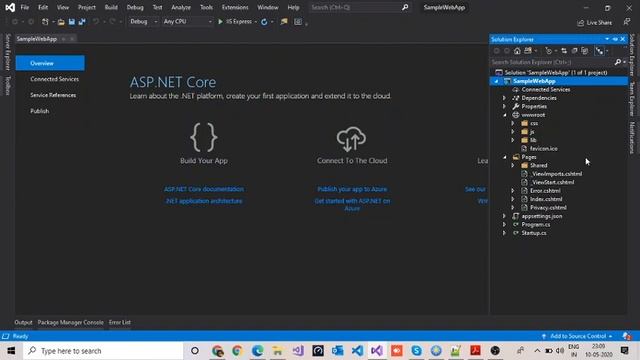This screenshot has width=640, height=360.
Task: Open the Solution Explorer window position dropdown
Action: tap(607, 39)
